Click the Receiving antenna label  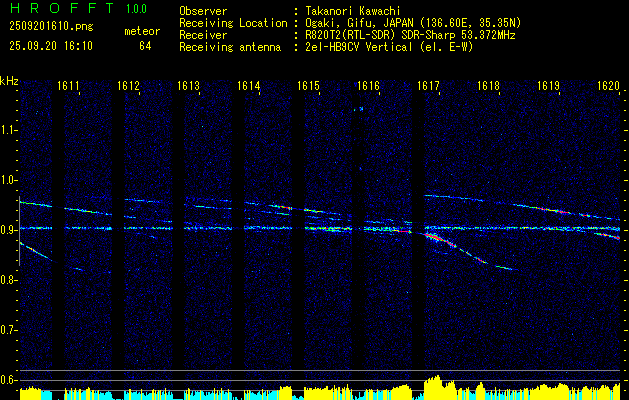230,47
